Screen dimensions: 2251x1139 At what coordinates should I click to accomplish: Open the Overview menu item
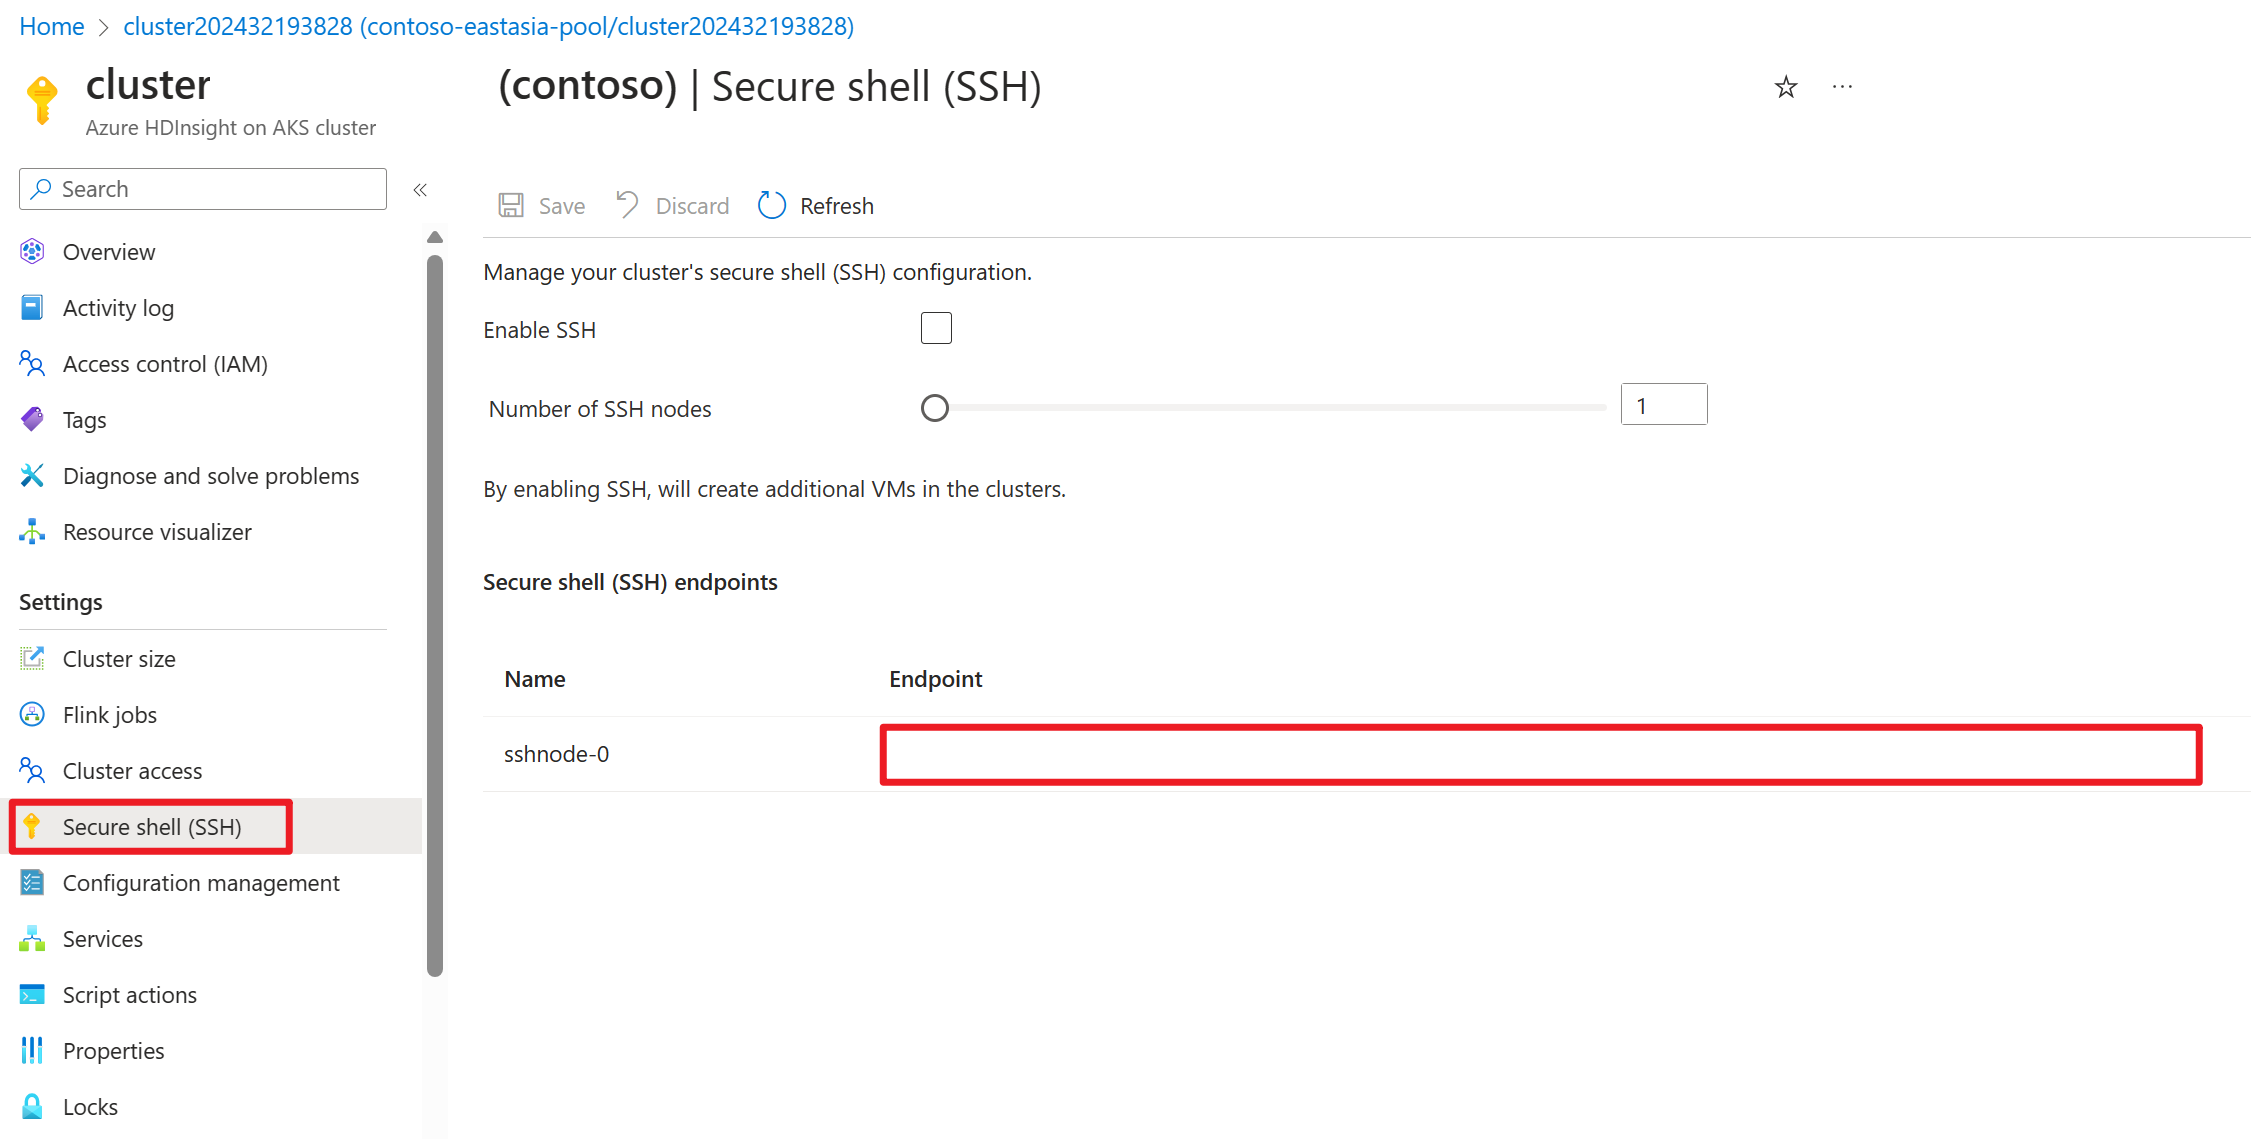(x=109, y=252)
